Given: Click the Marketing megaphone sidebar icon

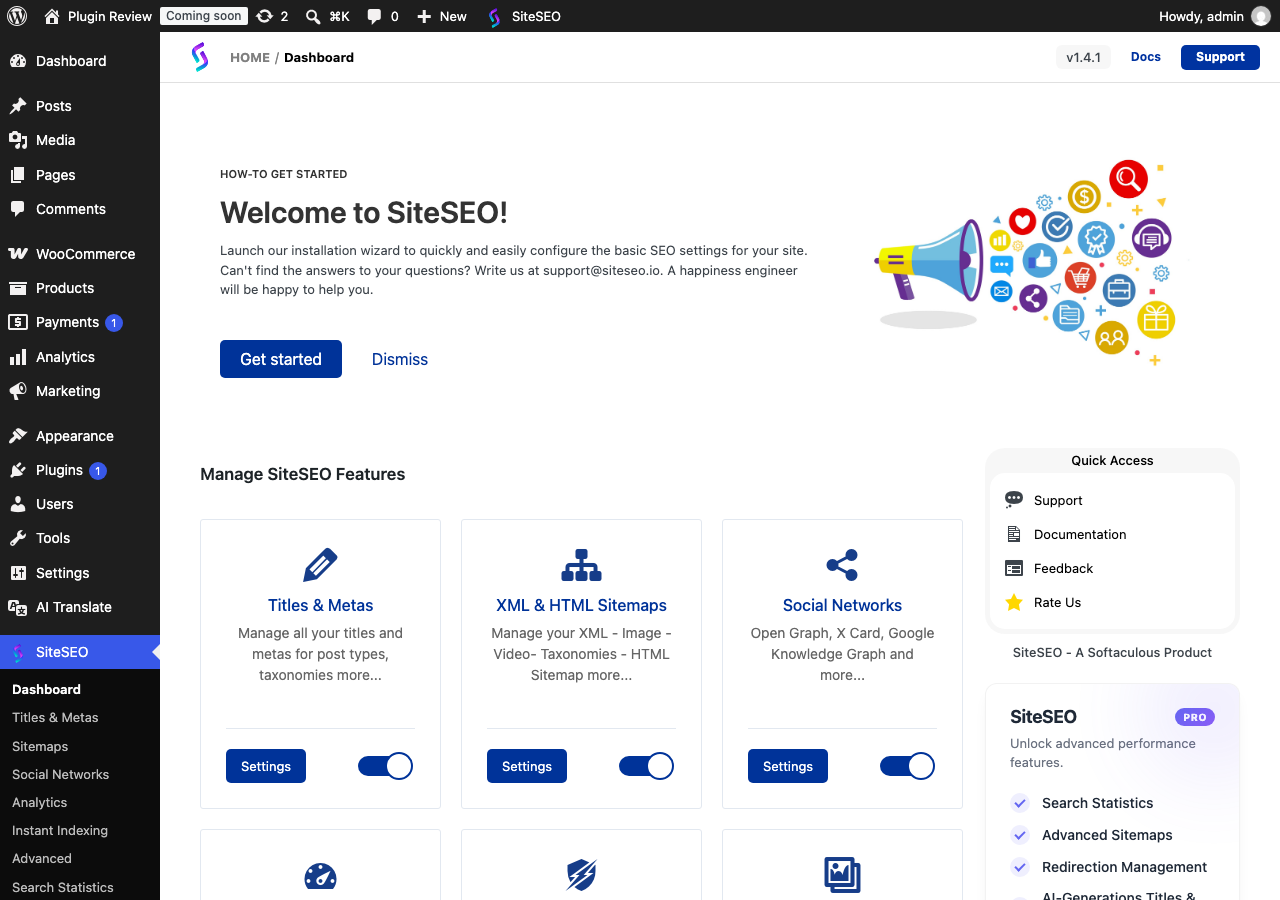Looking at the screenshot, I should [x=18, y=391].
